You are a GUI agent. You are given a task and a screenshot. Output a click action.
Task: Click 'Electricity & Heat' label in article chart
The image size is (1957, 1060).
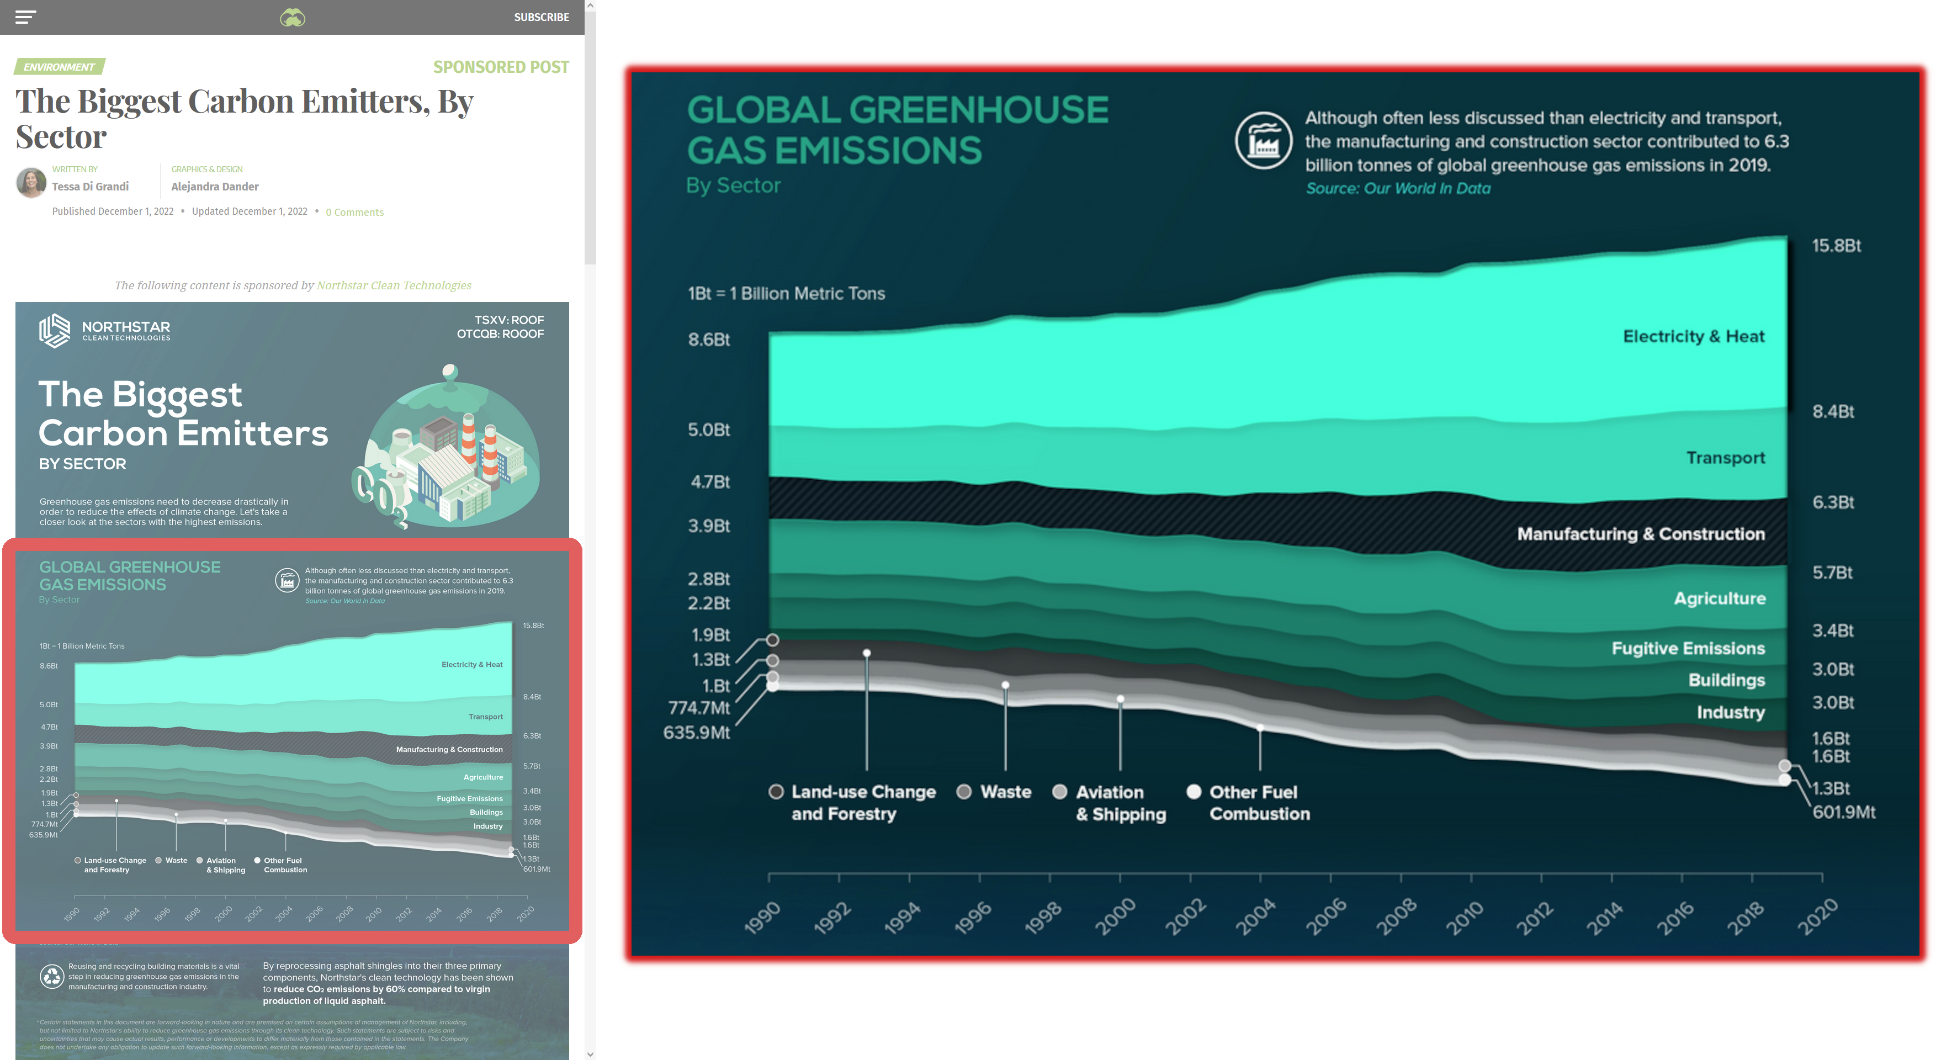point(472,664)
